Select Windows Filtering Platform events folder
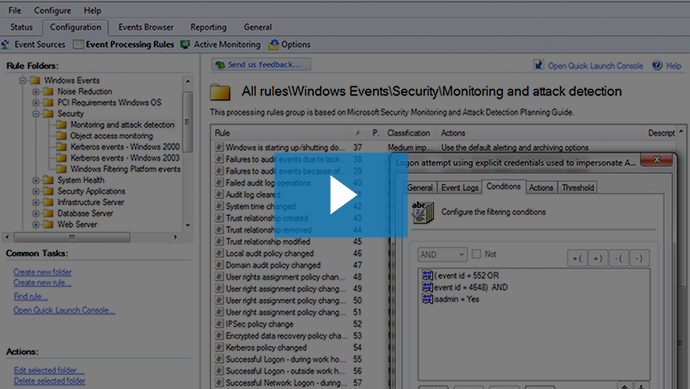This screenshot has height=389, width=690. [x=125, y=169]
